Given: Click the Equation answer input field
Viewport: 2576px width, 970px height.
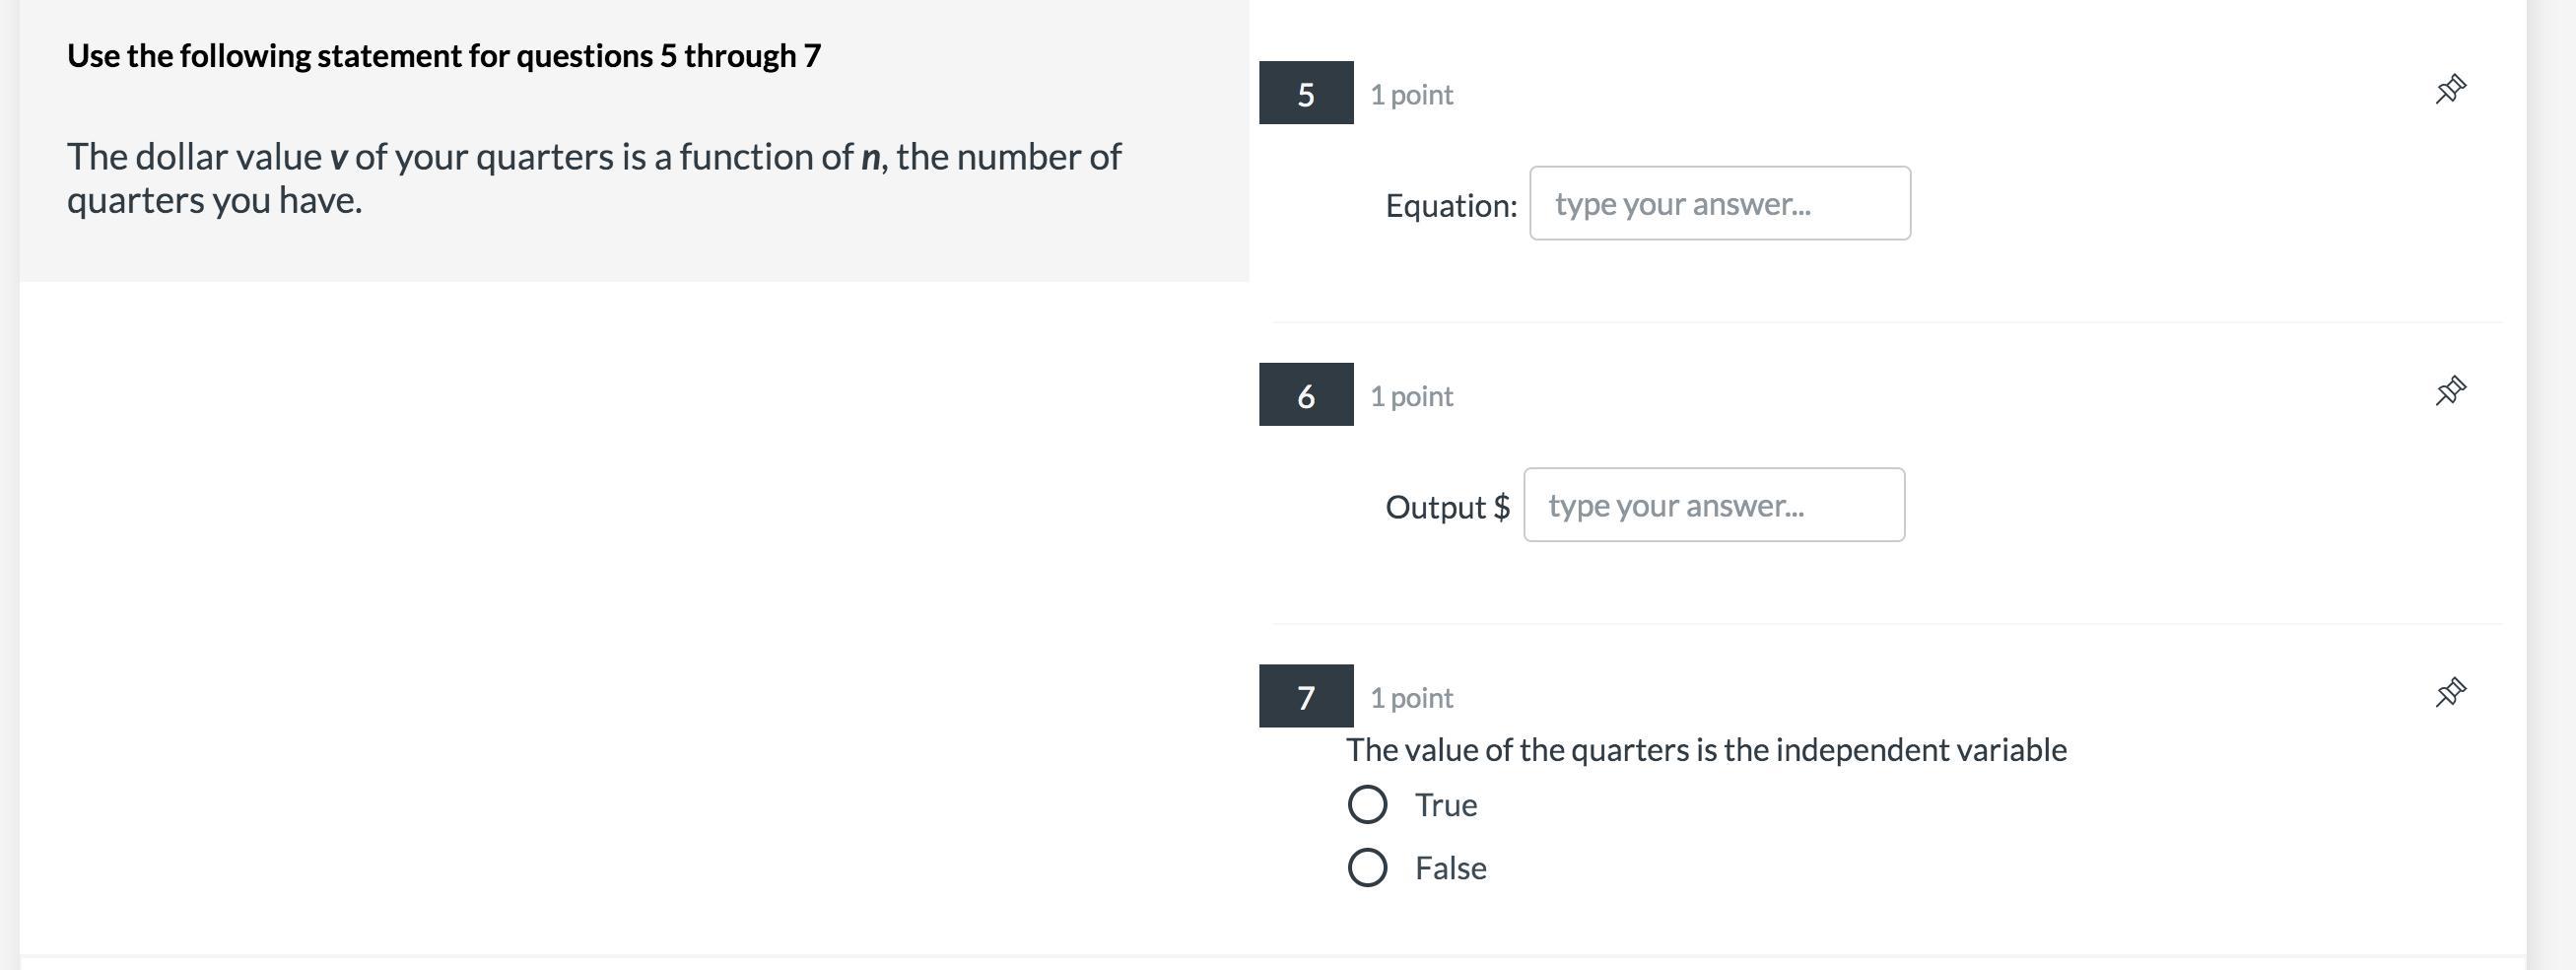Looking at the screenshot, I should [x=1719, y=204].
